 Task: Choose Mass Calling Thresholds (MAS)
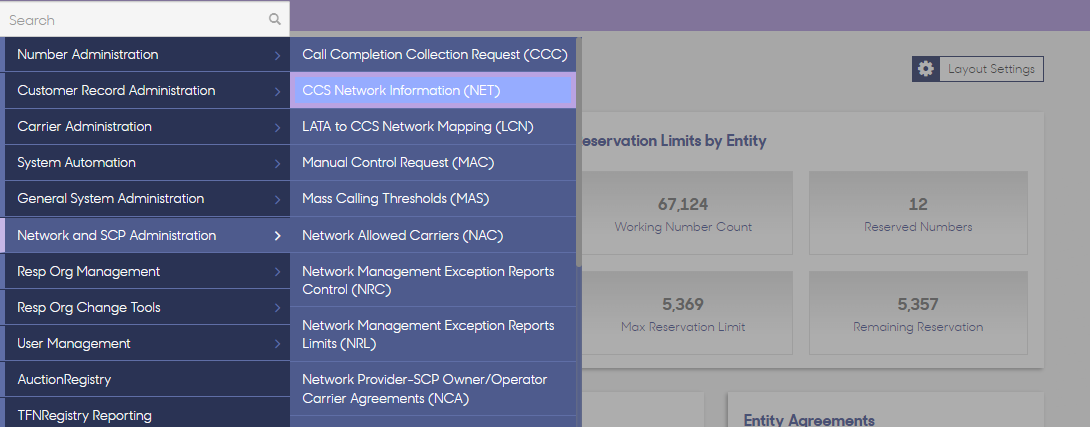coord(433,199)
